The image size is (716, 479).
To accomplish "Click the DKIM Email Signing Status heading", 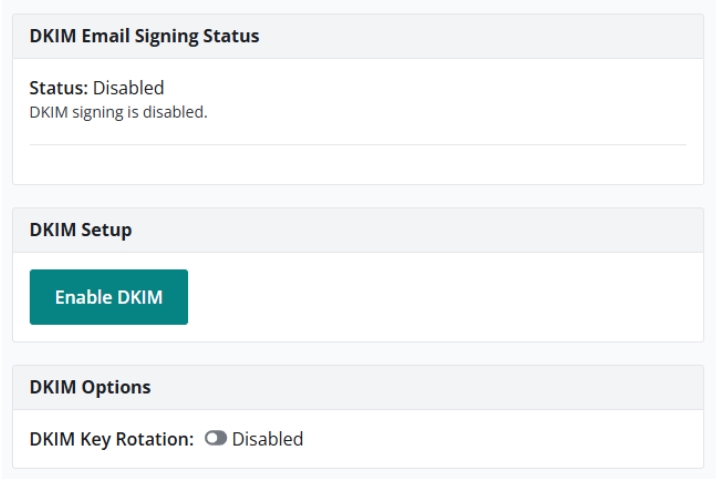I will [144, 36].
